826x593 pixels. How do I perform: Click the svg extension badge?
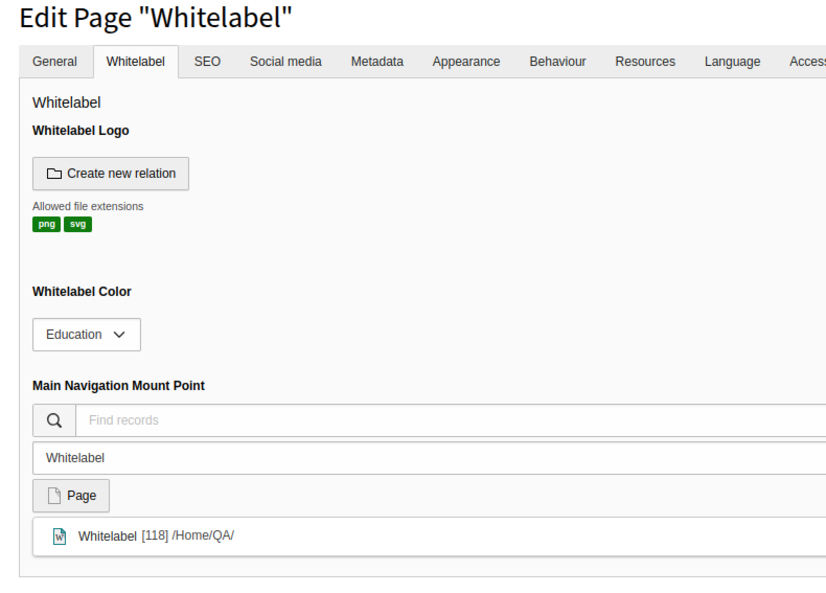[x=78, y=224]
